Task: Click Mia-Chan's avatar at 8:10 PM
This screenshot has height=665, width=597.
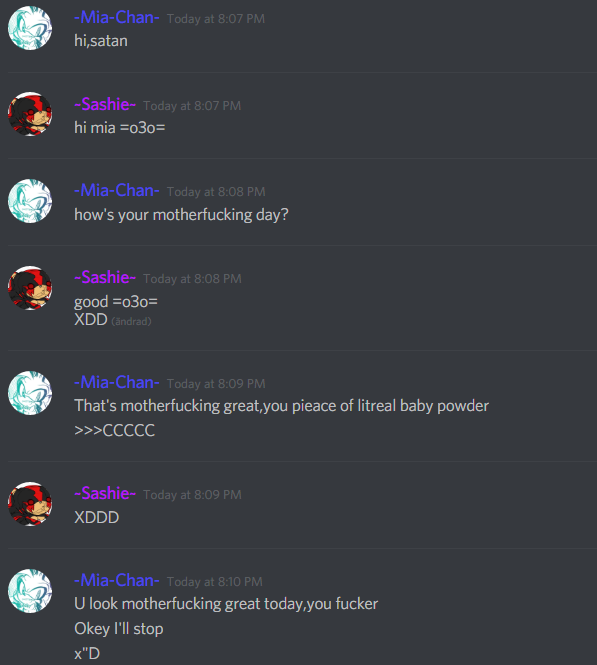Action: point(30,591)
